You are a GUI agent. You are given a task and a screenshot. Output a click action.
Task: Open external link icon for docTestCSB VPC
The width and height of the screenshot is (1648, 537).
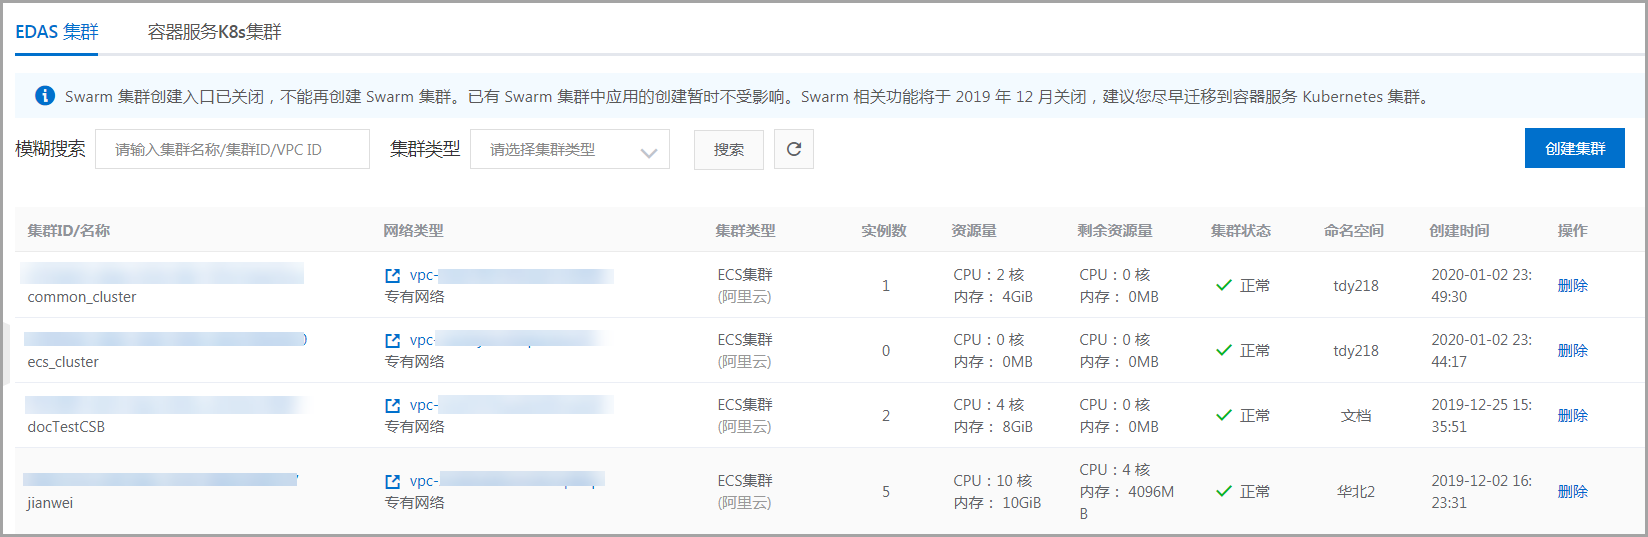pyautogui.click(x=393, y=406)
